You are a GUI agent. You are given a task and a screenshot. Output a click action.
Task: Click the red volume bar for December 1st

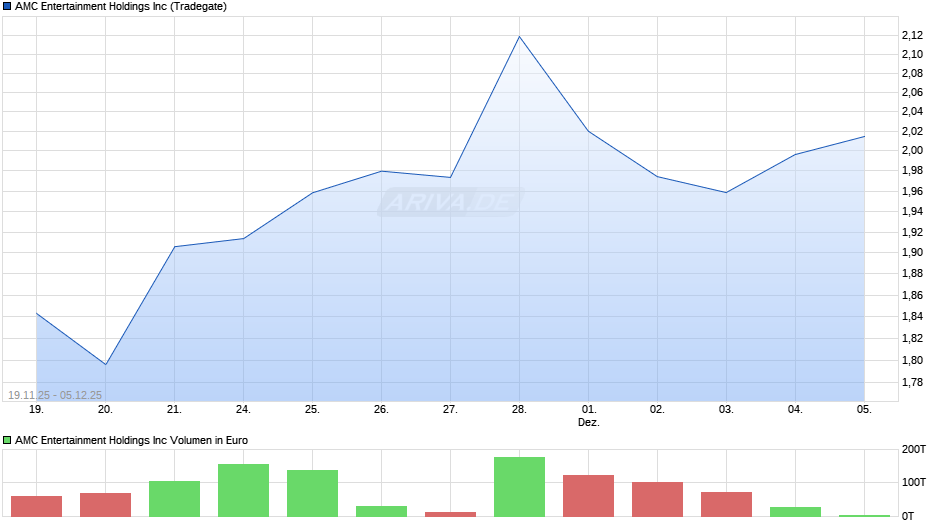[x=589, y=496]
